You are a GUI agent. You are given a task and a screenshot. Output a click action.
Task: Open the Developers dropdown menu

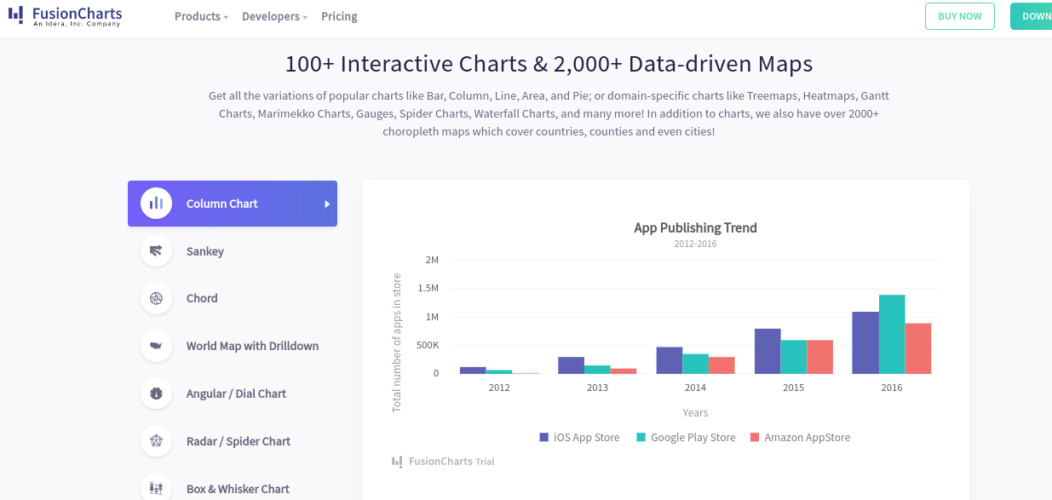click(274, 16)
